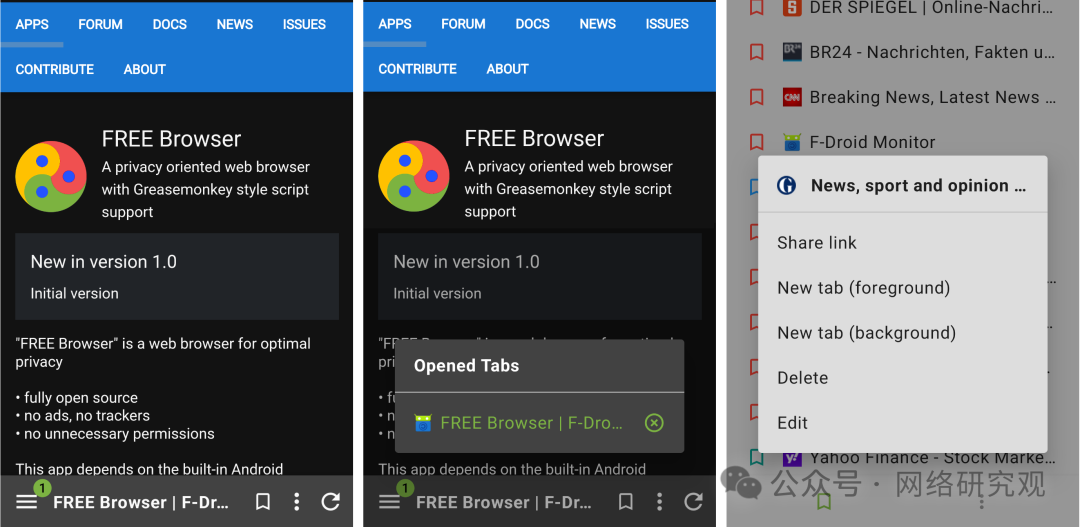
Task: Open 'Breaking News, Latest News' bookmark
Action: pos(931,97)
